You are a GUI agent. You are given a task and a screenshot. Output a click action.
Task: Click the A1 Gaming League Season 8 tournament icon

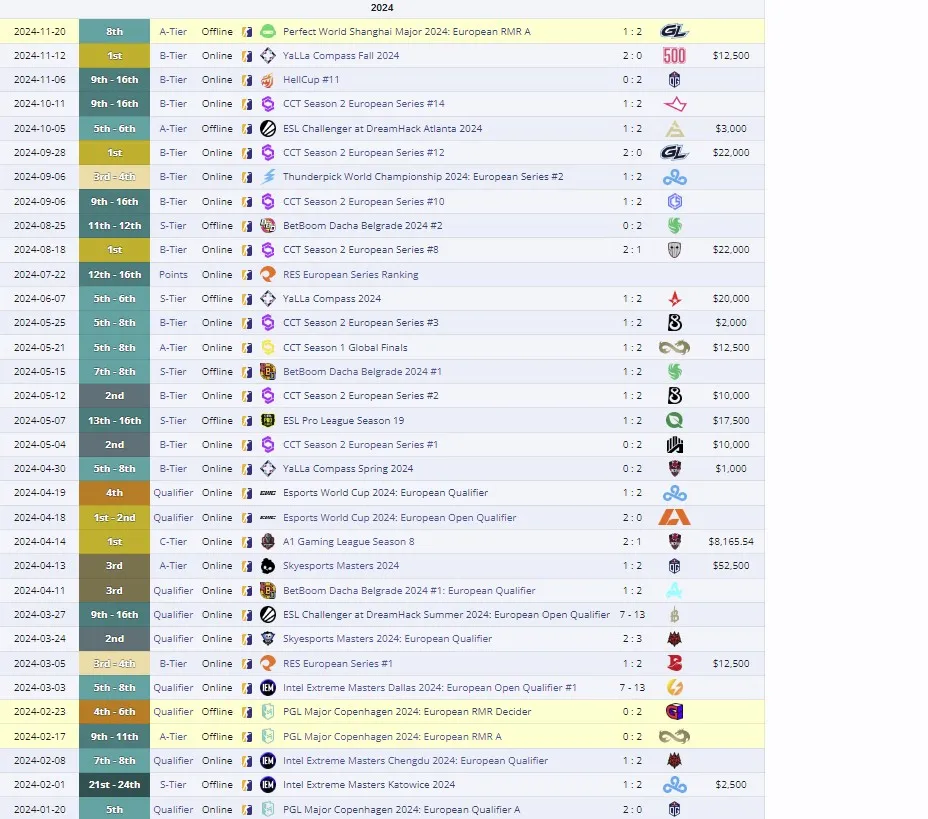click(268, 541)
